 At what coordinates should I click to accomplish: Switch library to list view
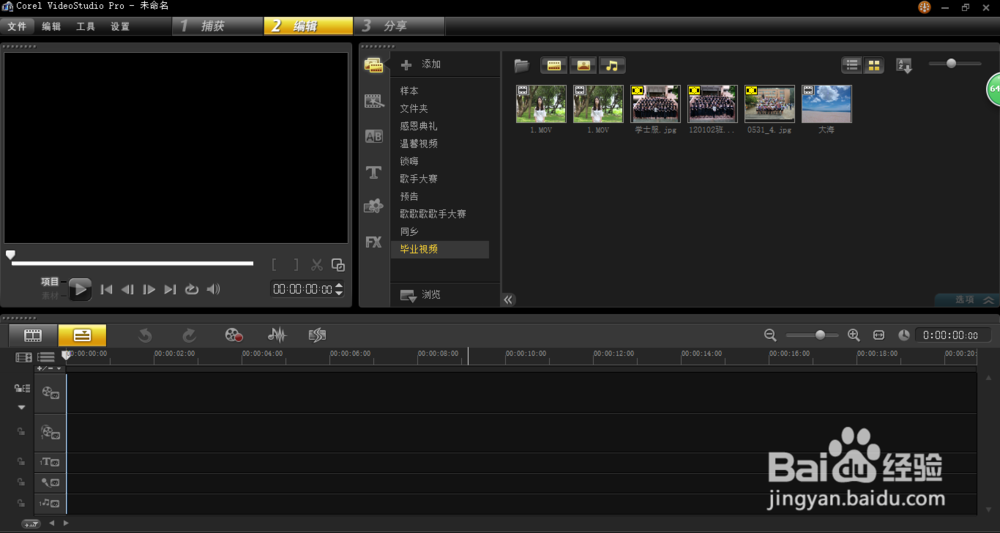click(x=852, y=65)
